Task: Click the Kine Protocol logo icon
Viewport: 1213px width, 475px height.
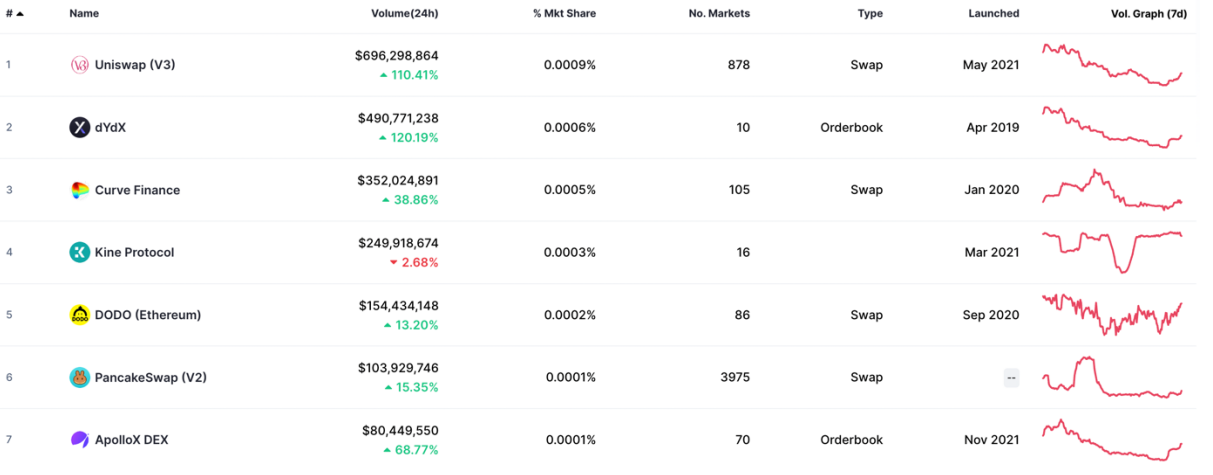Action: pos(80,252)
